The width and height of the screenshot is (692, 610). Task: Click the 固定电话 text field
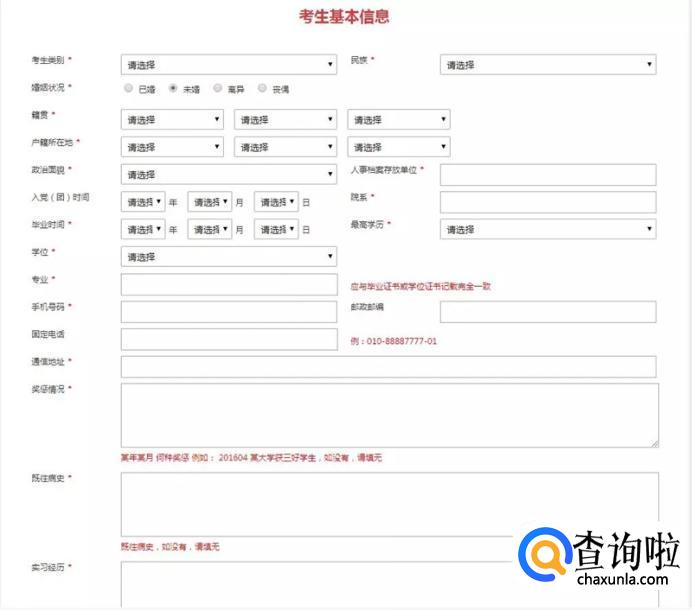pyautogui.click(x=228, y=340)
